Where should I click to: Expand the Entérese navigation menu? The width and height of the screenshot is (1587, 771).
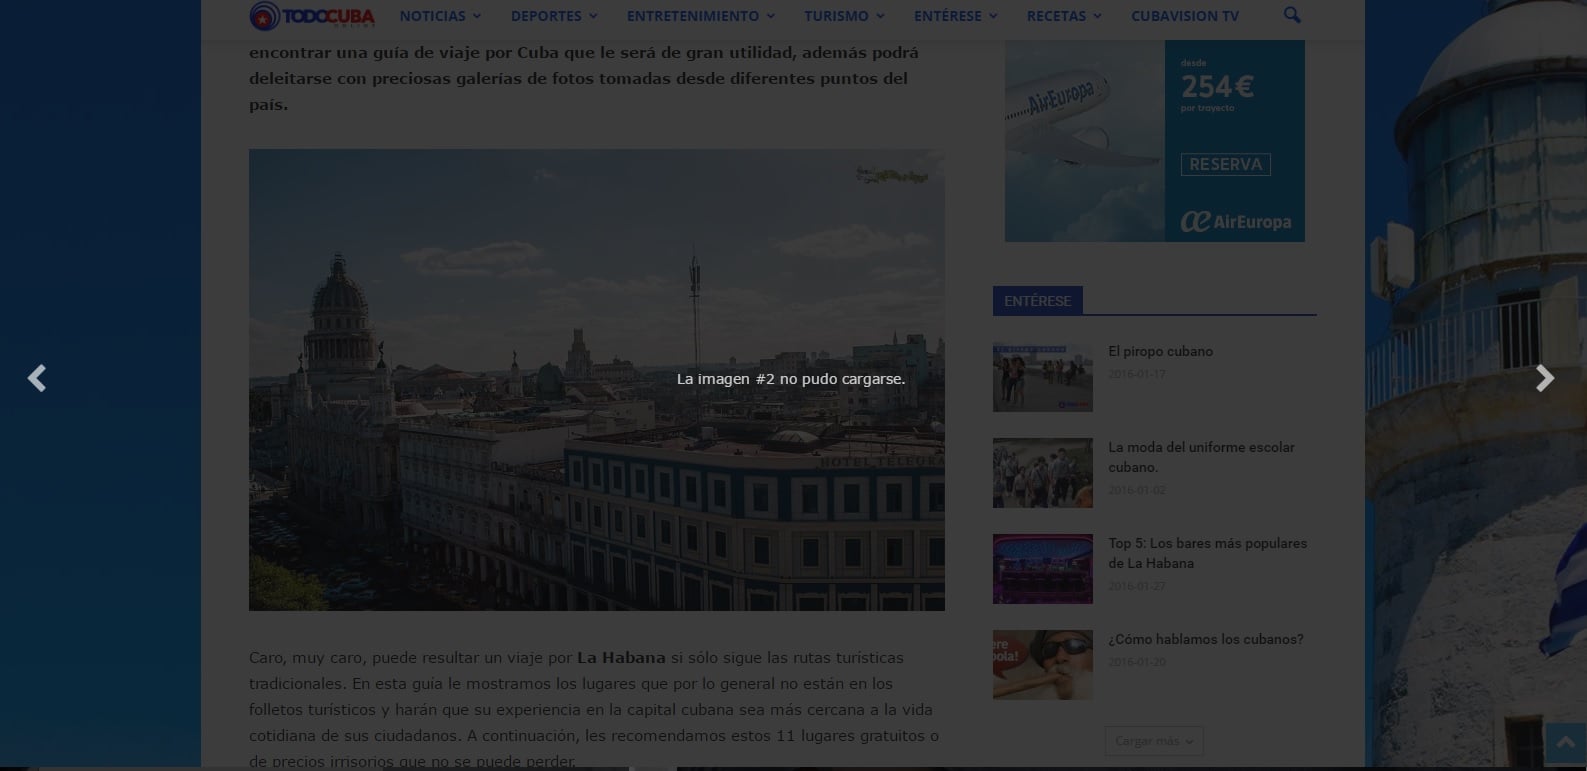(x=956, y=16)
